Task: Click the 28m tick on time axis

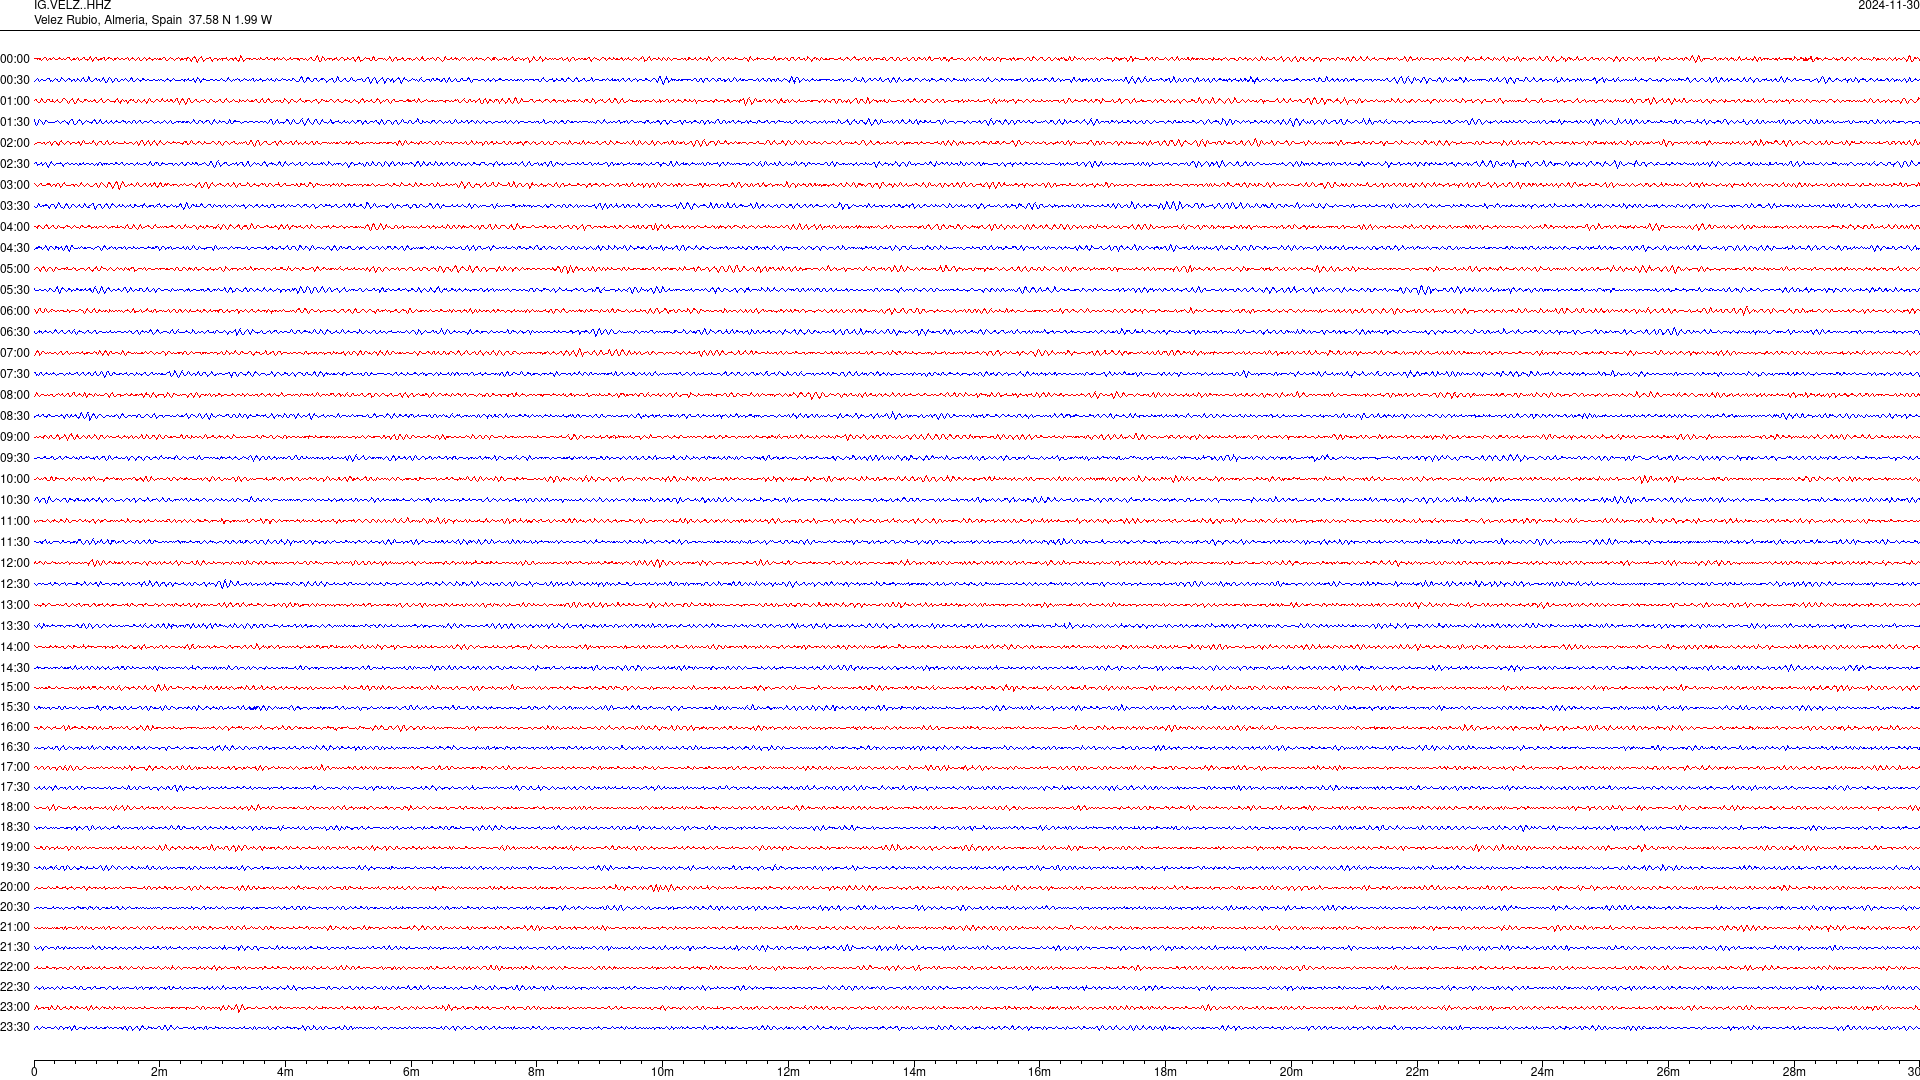Action: pyautogui.click(x=1794, y=1072)
